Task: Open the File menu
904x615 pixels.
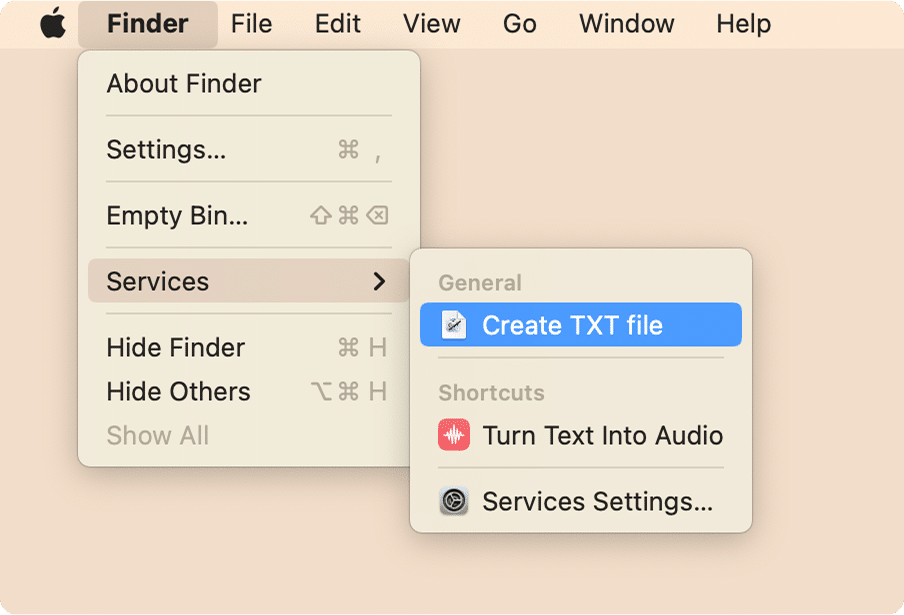Action: pyautogui.click(x=251, y=24)
